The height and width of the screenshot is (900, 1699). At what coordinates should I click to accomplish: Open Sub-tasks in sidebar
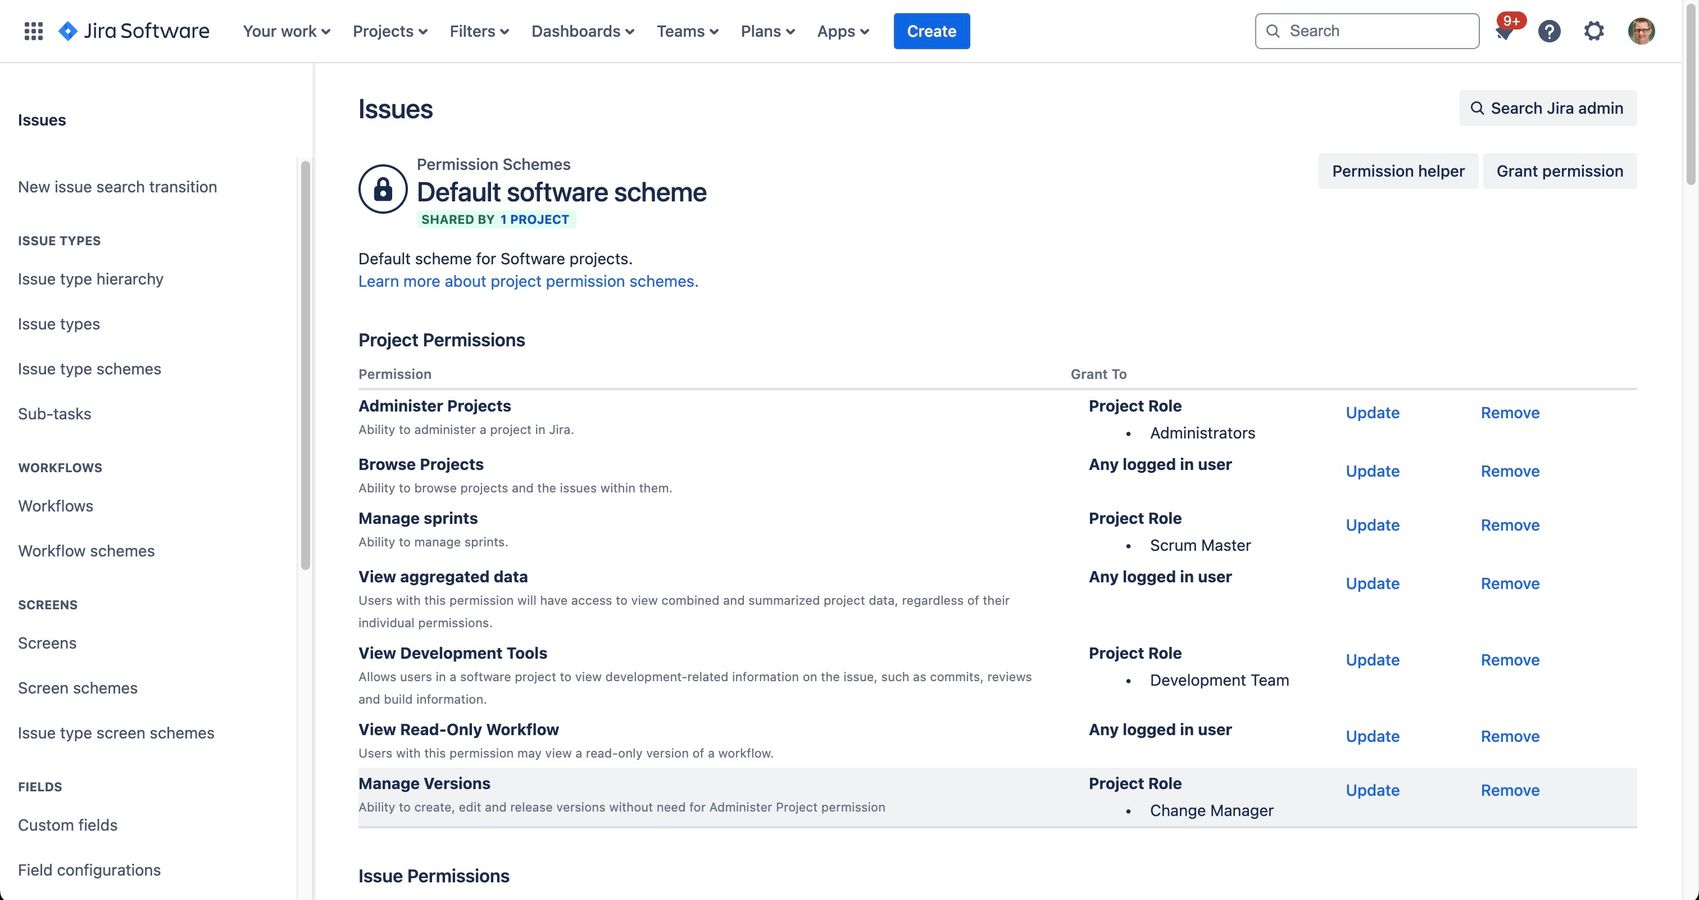[55, 414]
